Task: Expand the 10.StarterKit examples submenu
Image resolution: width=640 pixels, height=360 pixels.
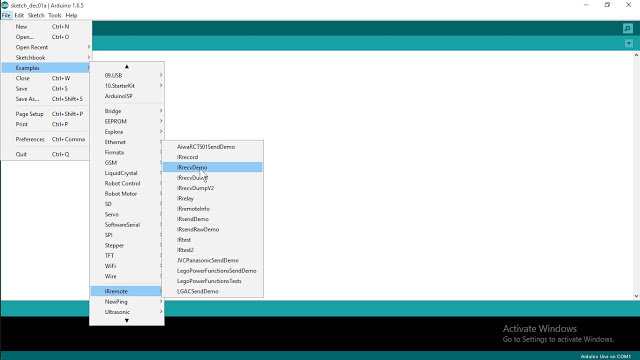Action: pyautogui.click(x=127, y=86)
